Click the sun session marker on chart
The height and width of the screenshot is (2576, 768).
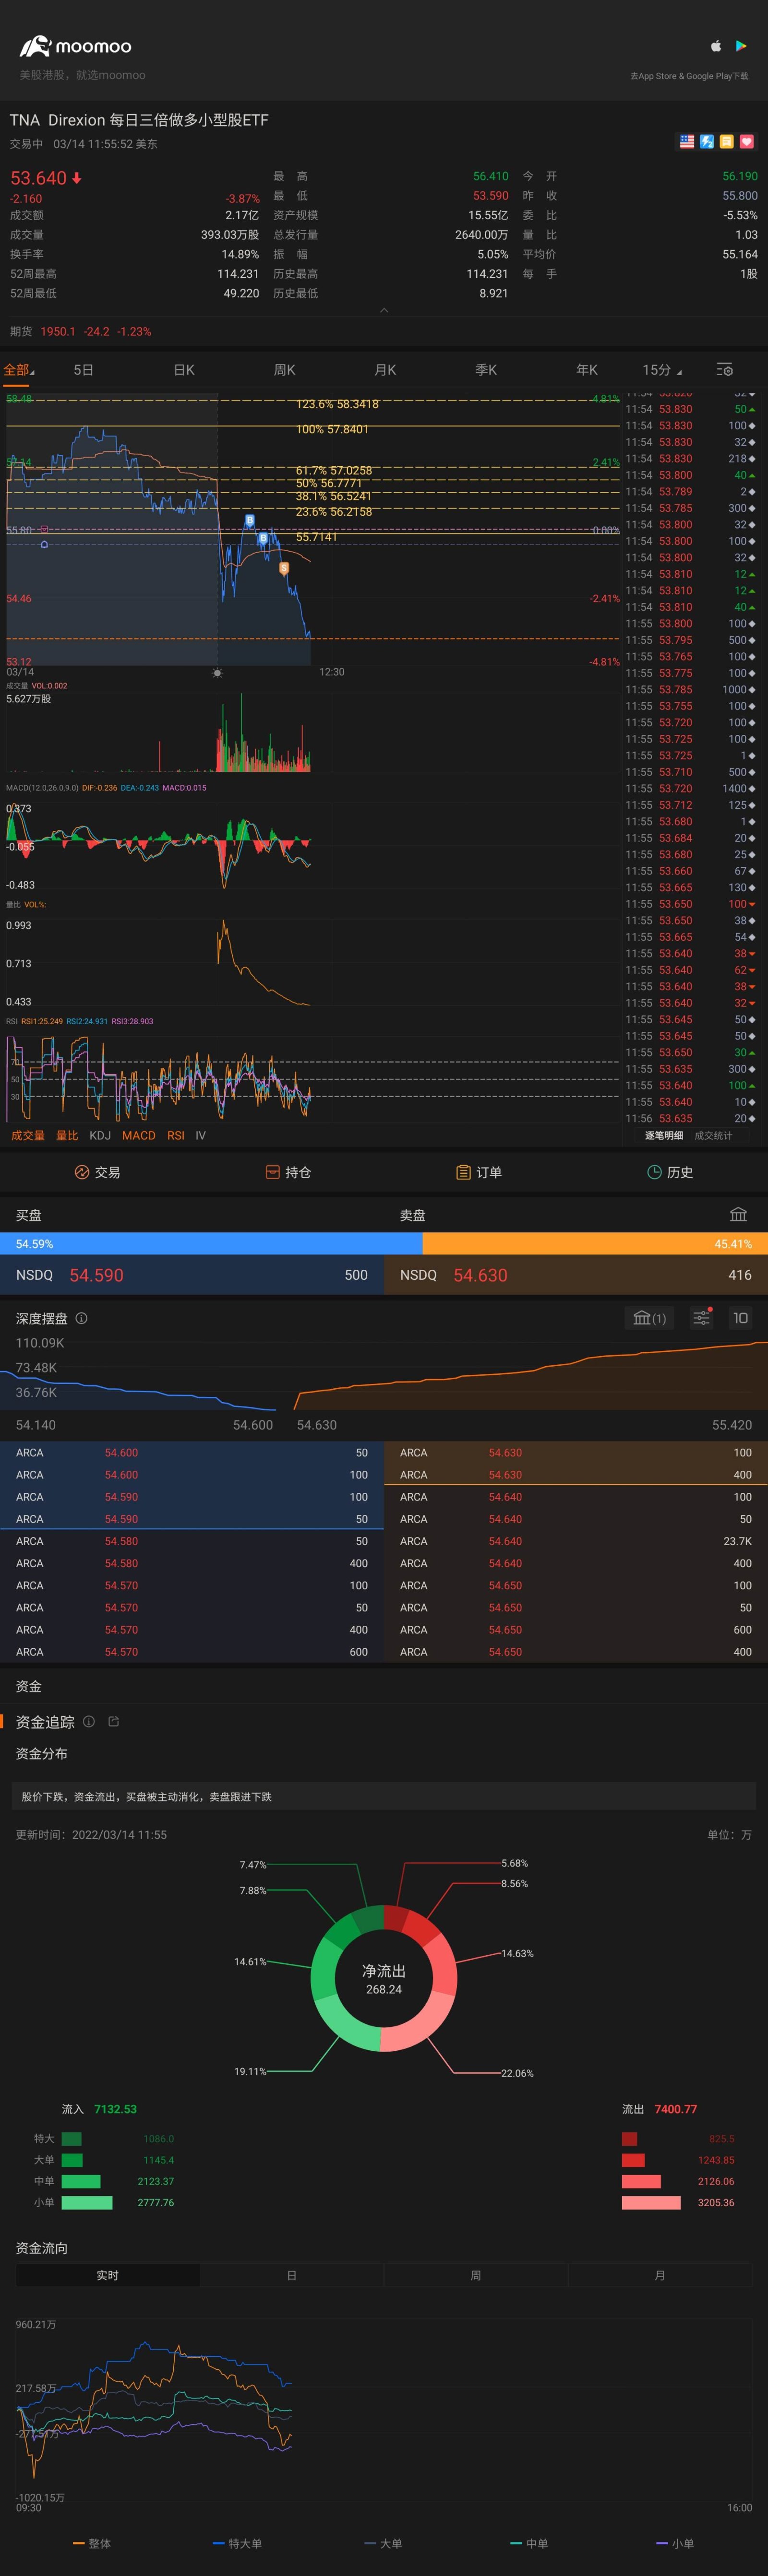click(x=217, y=673)
